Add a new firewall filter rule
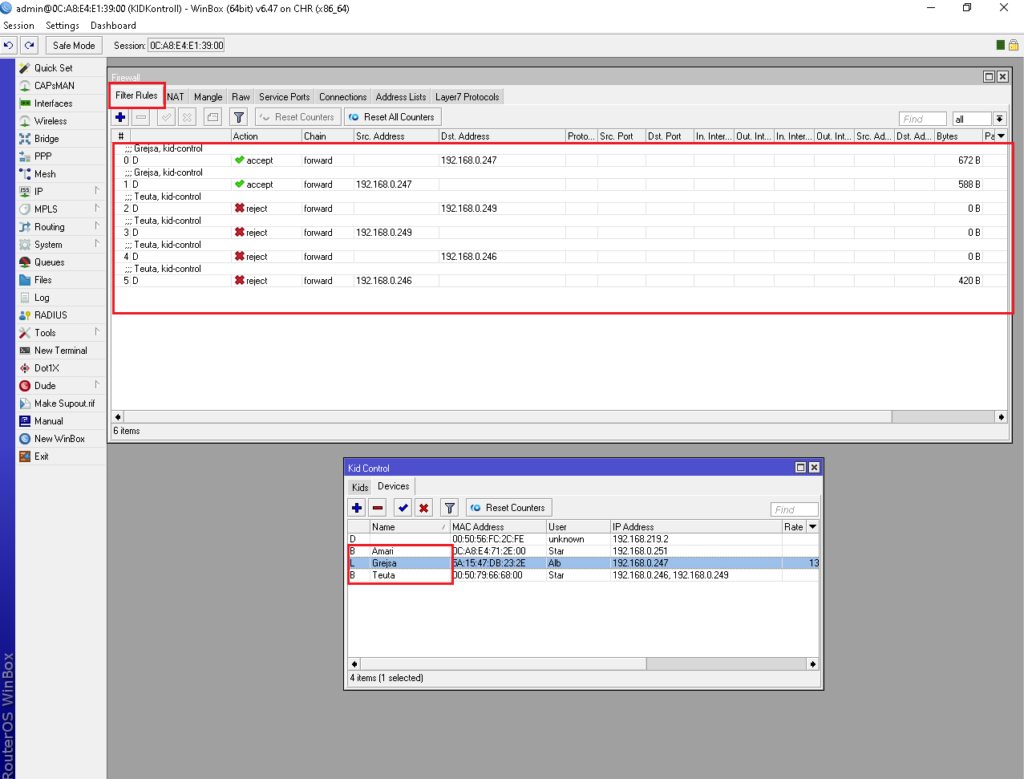Viewport: 1024px width, 779px height. [x=121, y=117]
